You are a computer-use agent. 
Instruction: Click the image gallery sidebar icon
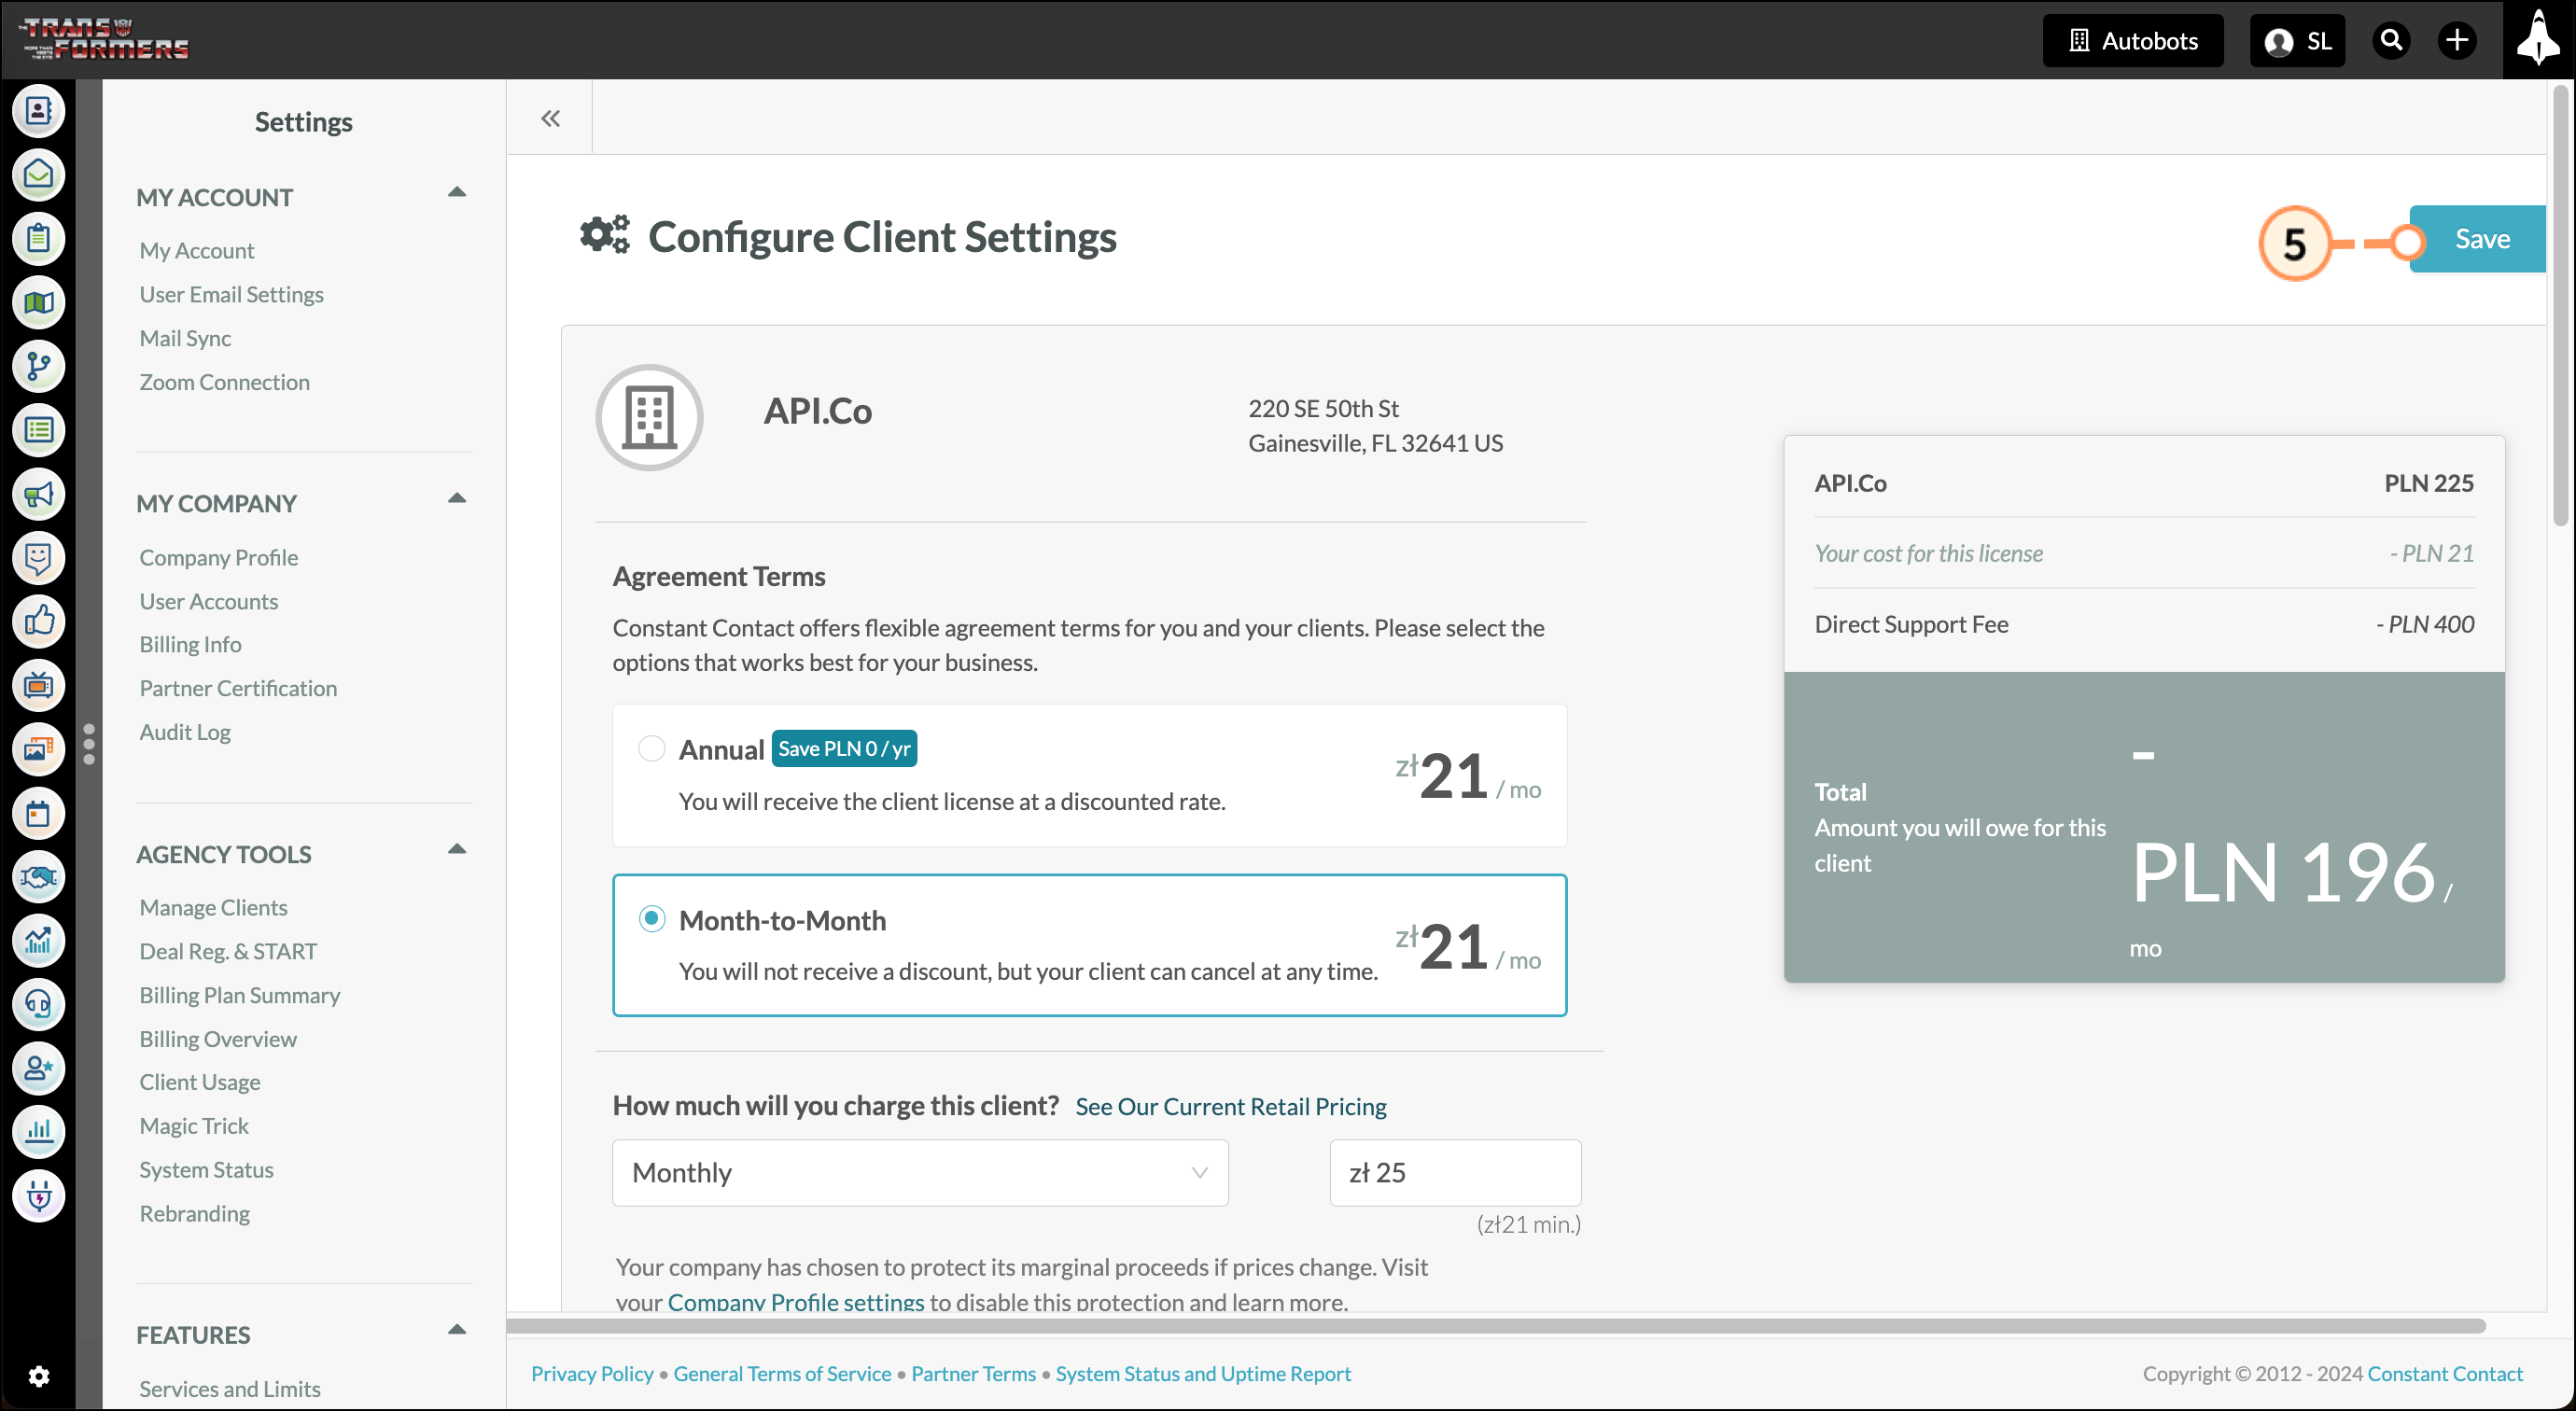point(38,750)
